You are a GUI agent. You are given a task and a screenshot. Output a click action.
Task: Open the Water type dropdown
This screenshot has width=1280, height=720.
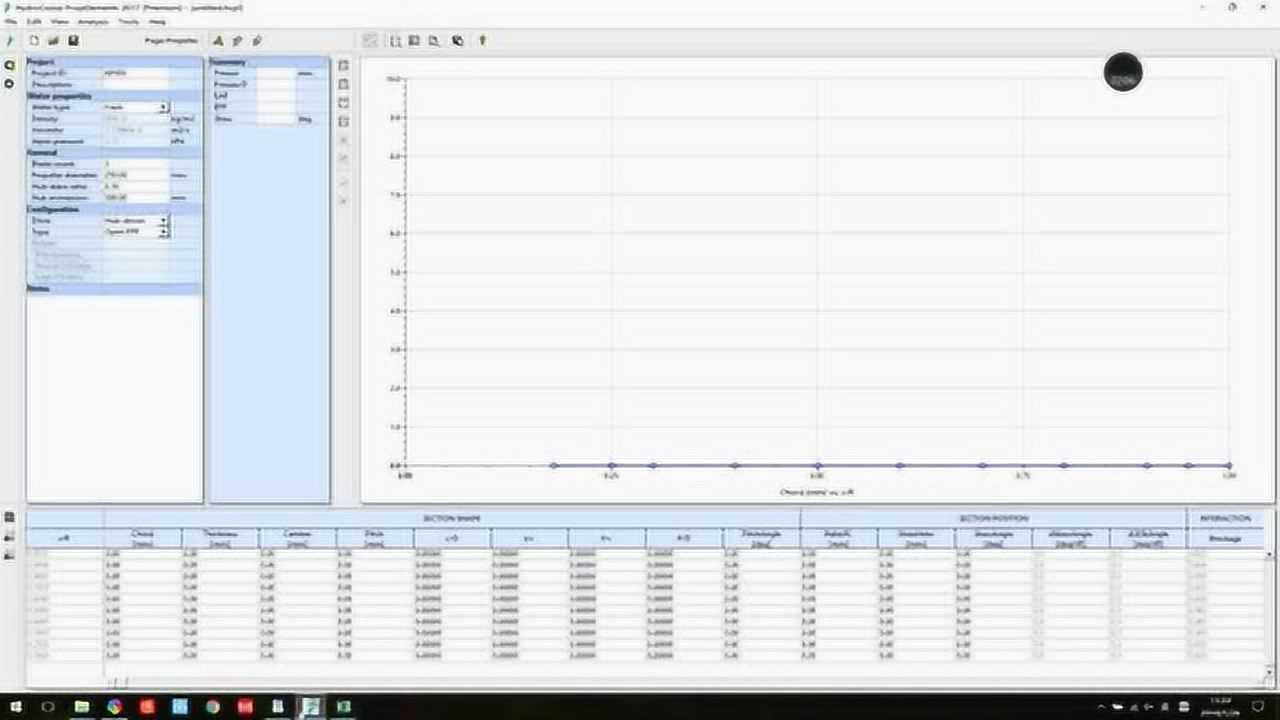point(163,107)
